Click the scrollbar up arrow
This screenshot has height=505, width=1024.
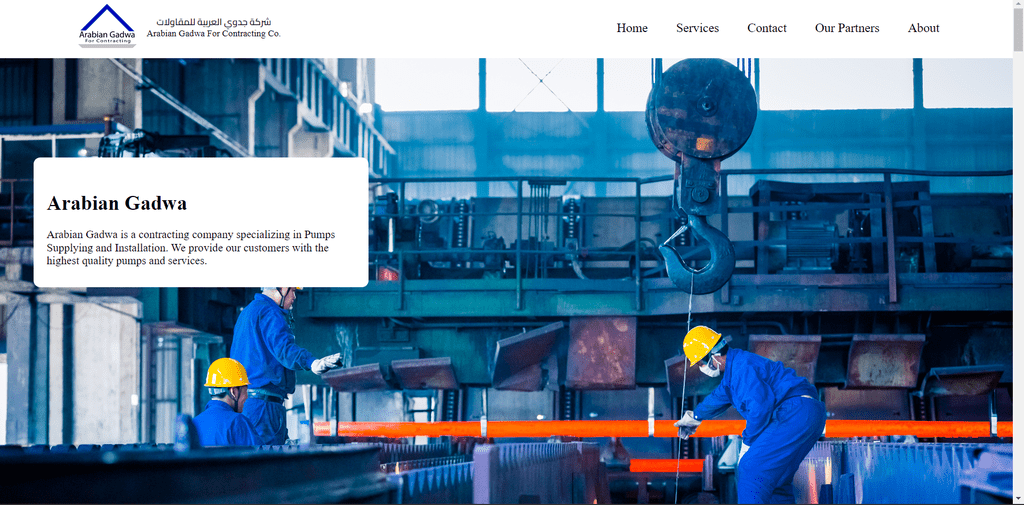(x=1018, y=5)
